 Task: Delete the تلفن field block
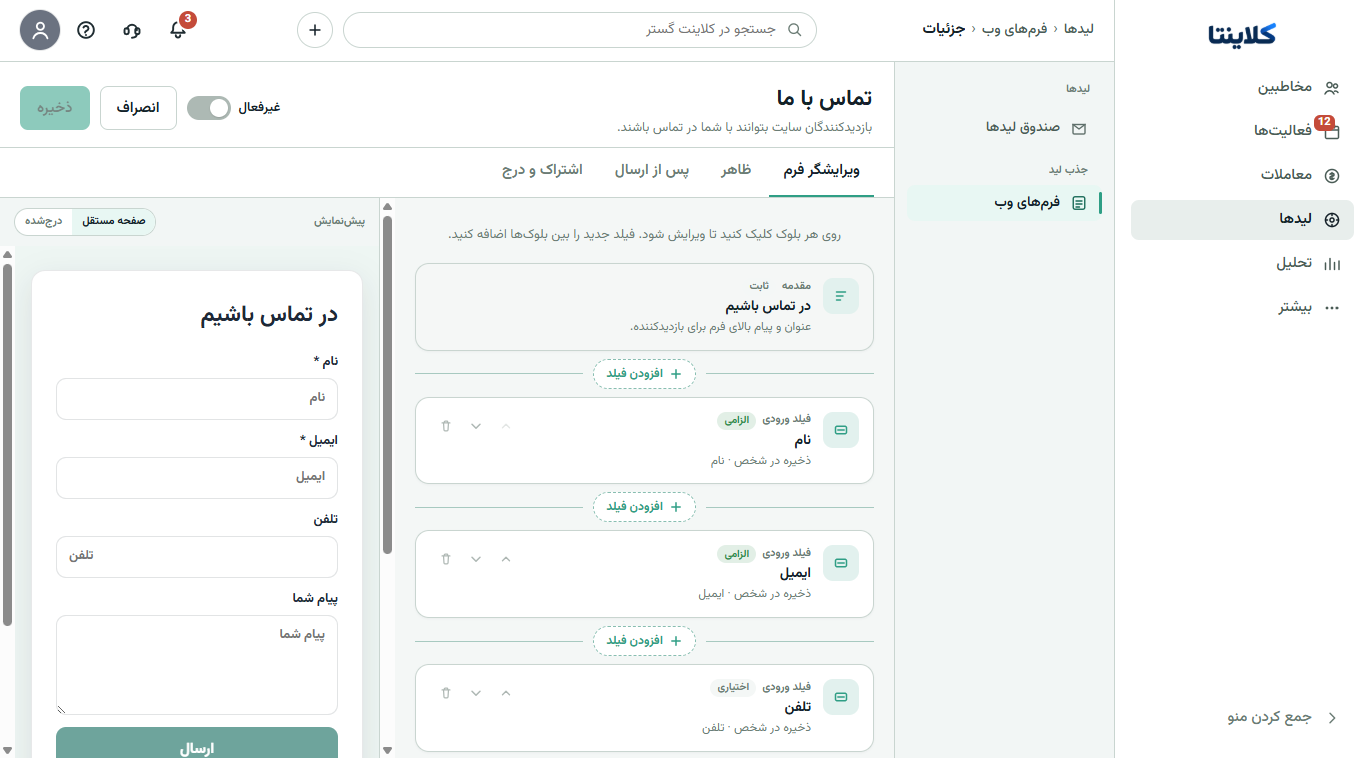point(446,693)
